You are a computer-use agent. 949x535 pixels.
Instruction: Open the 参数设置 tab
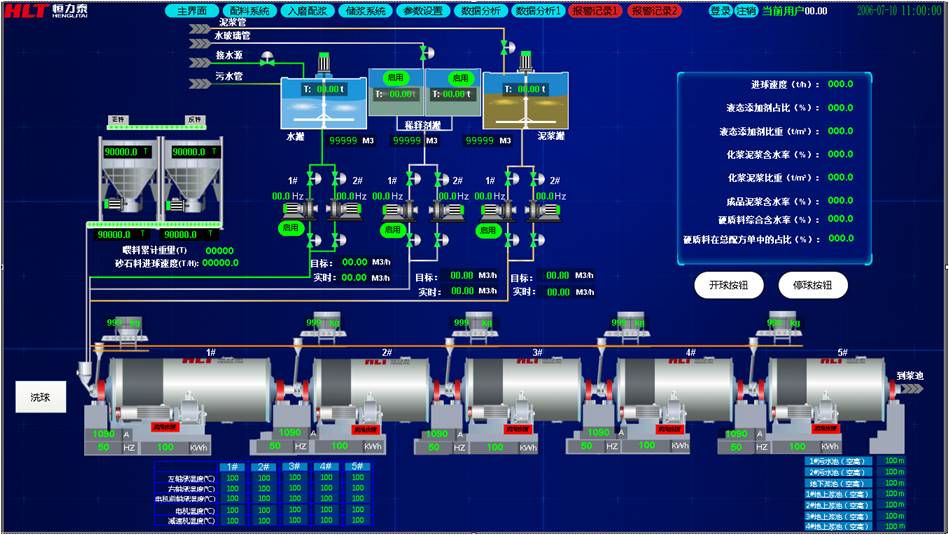[422, 11]
